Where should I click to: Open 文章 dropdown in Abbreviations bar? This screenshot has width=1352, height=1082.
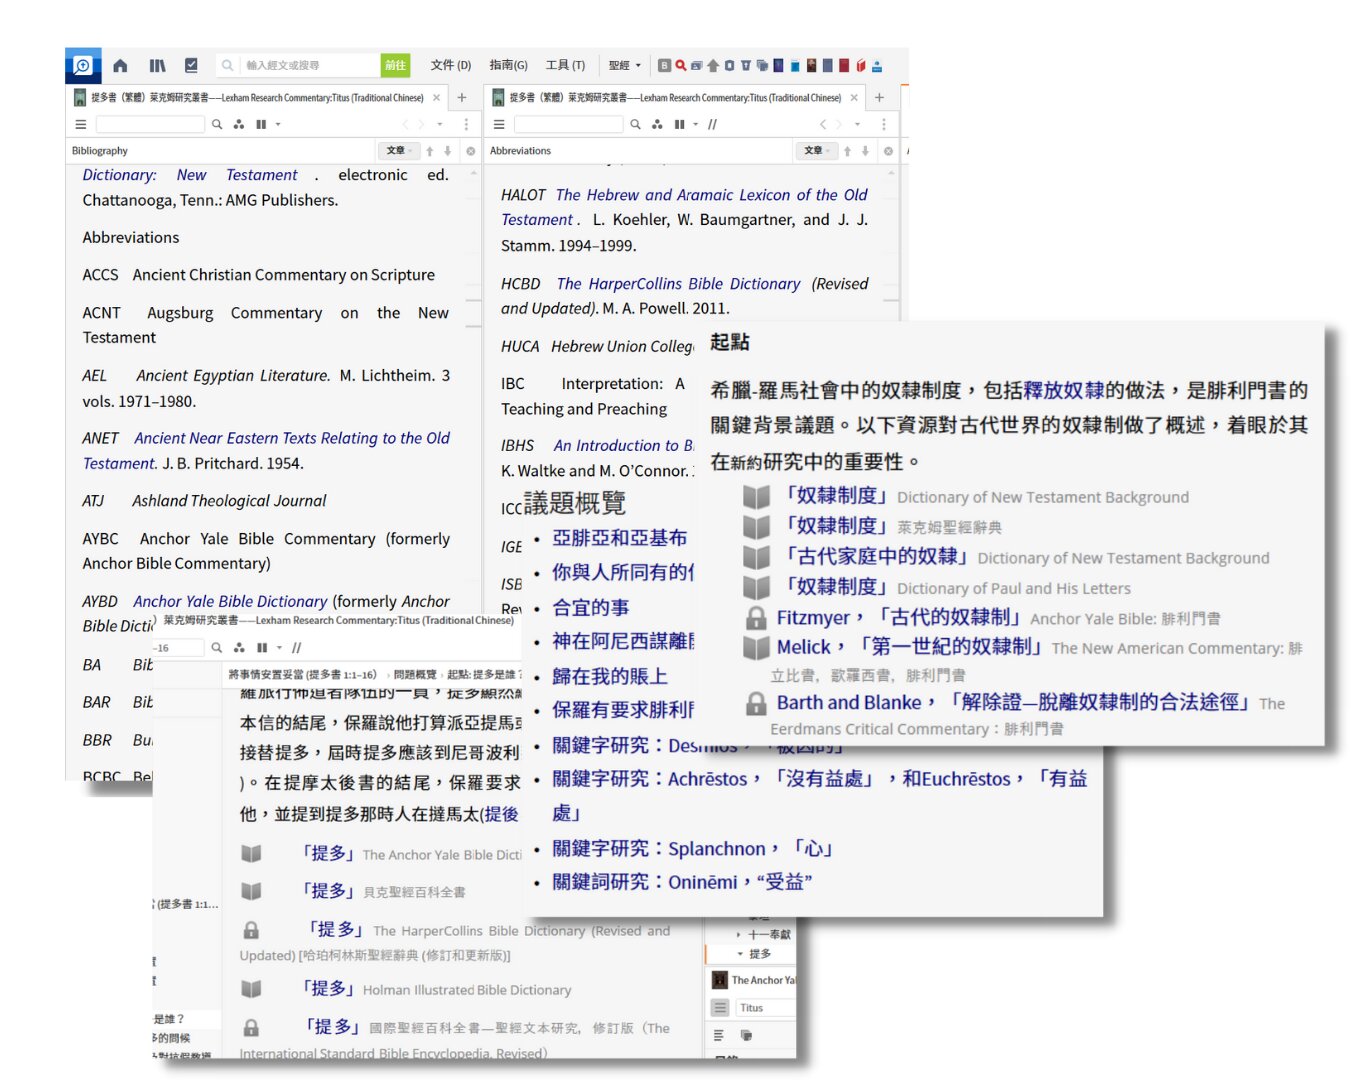click(x=817, y=151)
